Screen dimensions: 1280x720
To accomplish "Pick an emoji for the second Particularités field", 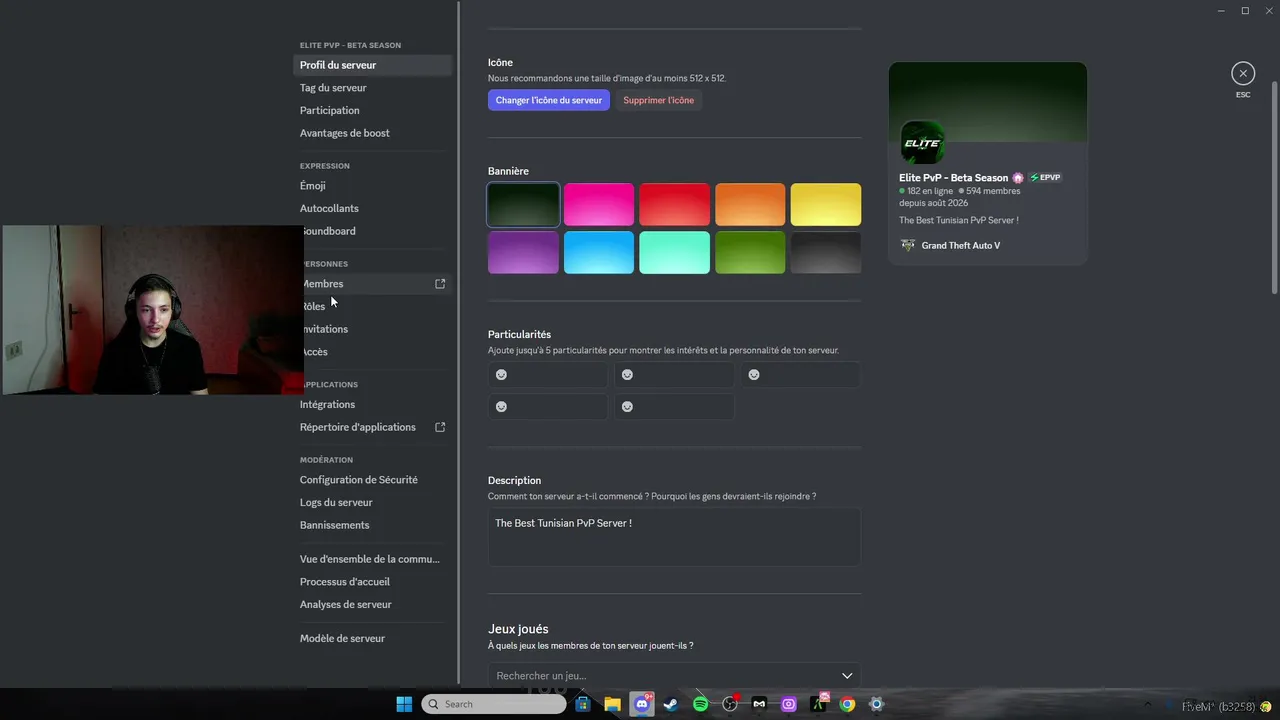I will click(627, 375).
